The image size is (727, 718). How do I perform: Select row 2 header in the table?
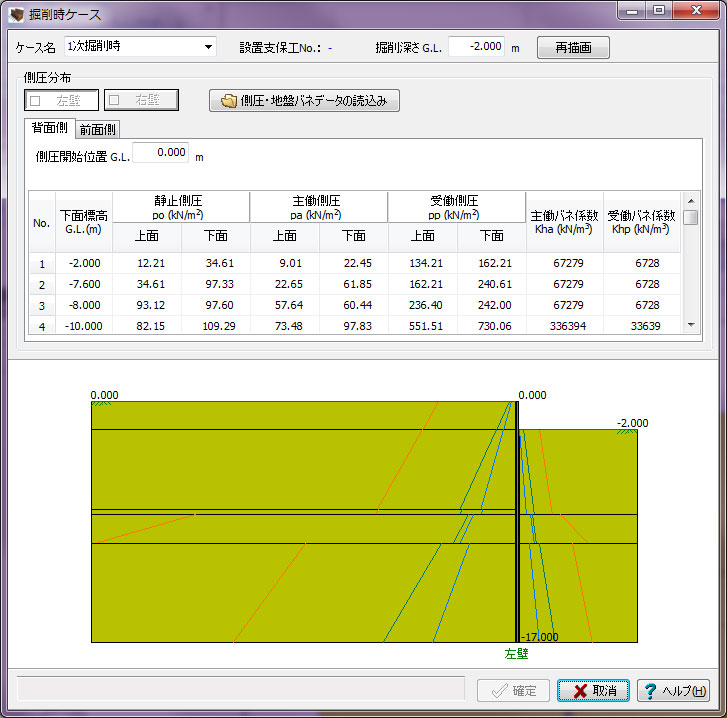(42, 284)
